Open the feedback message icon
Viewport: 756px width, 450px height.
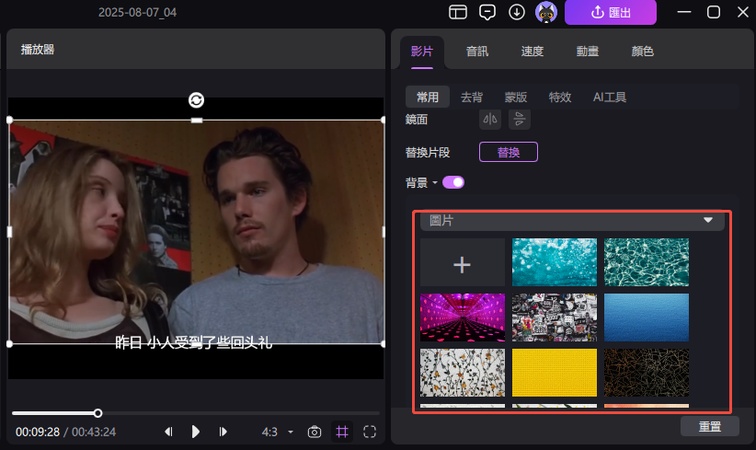487,12
